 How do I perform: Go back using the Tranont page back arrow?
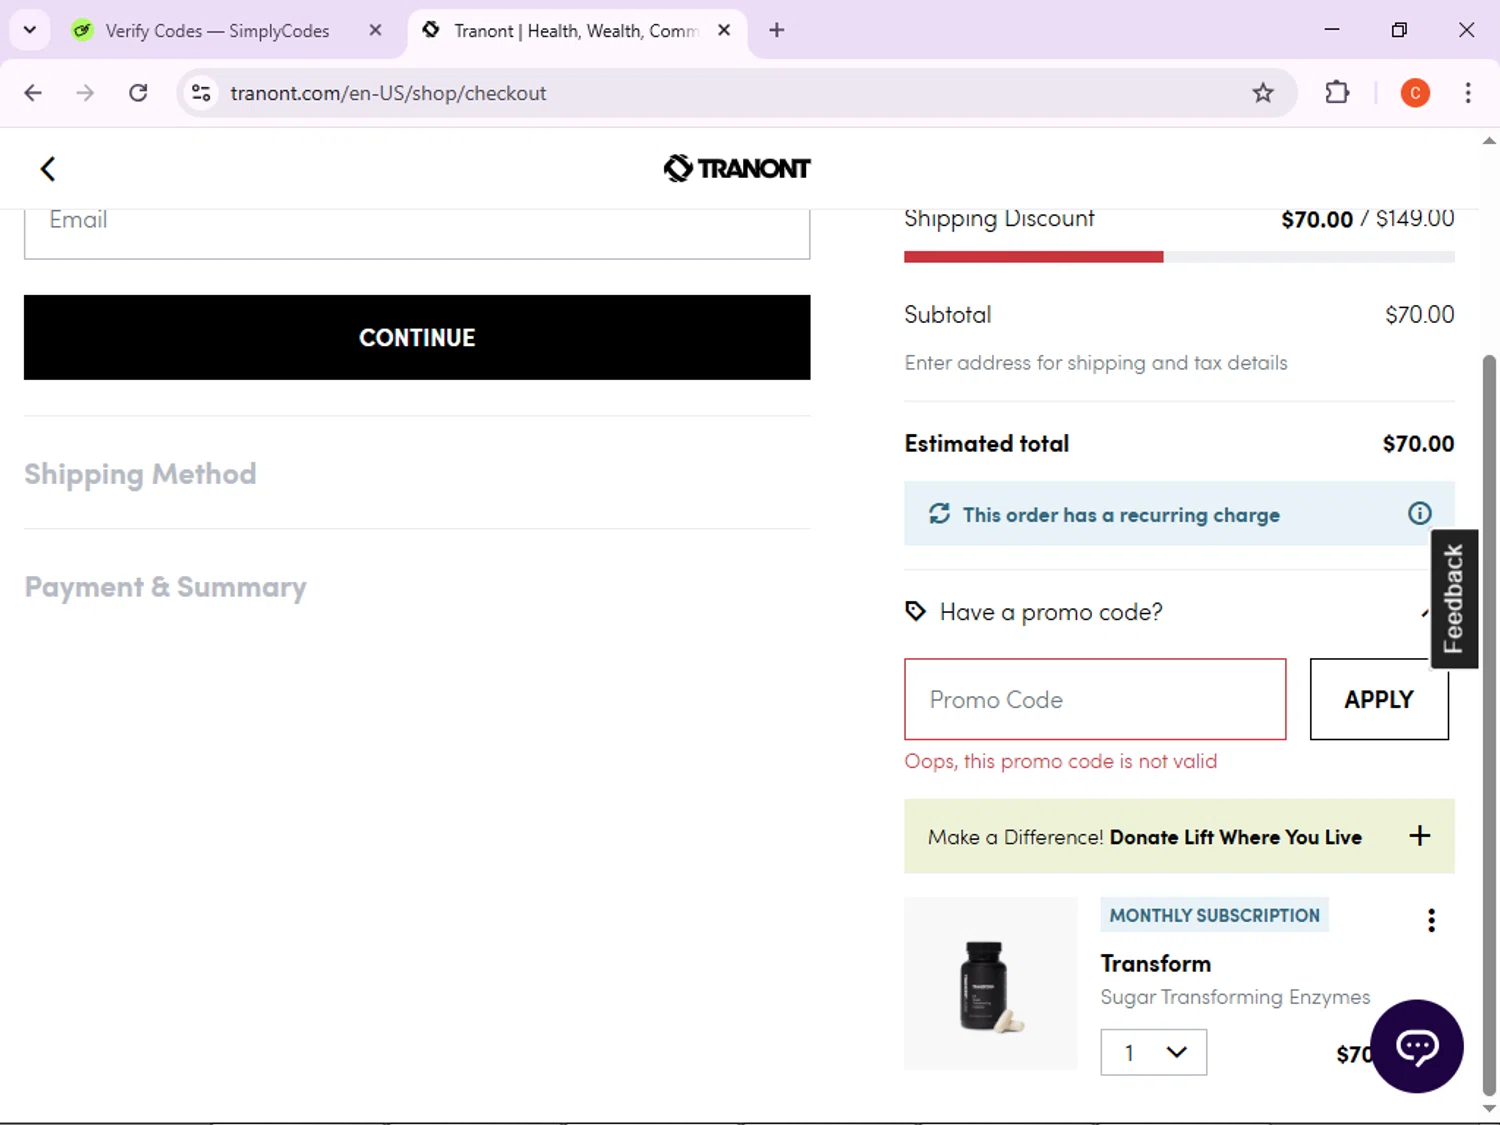[x=47, y=169]
